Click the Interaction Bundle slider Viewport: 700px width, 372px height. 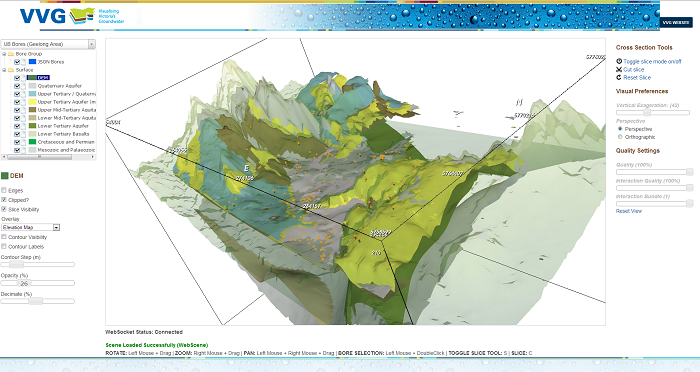655,204
